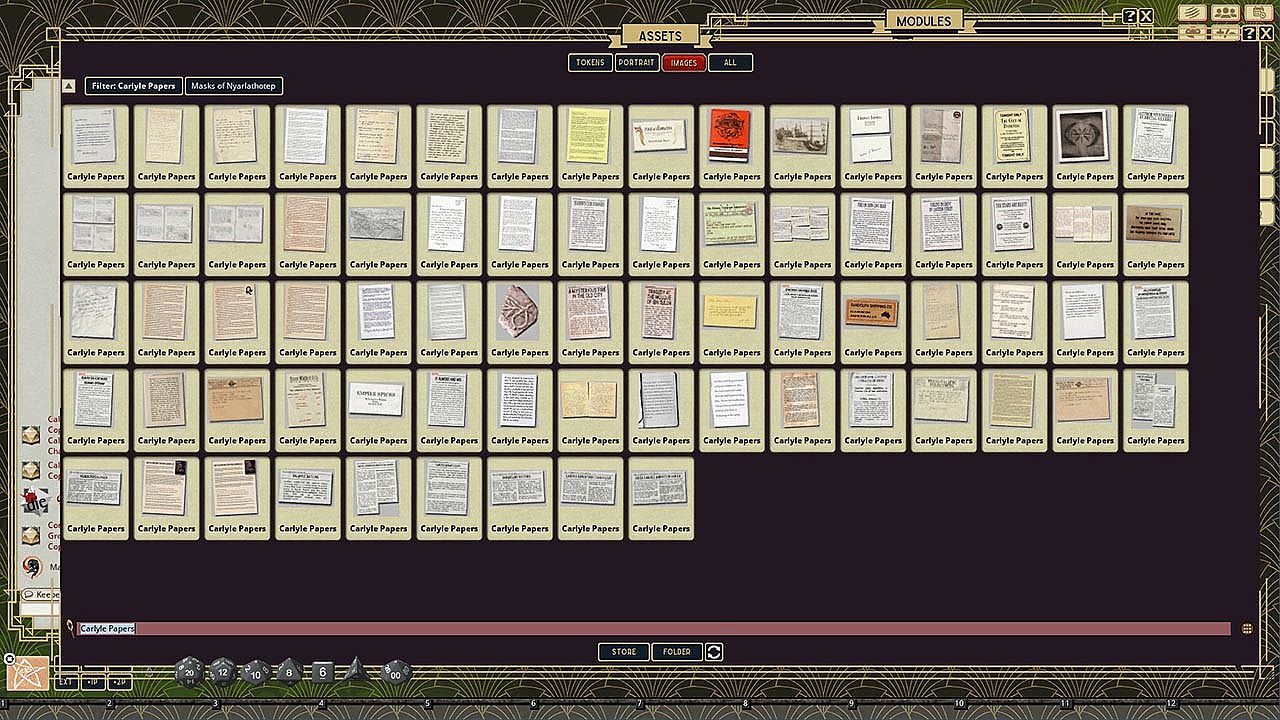Show the All assets tab
This screenshot has width=1280, height=720.
coord(730,63)
